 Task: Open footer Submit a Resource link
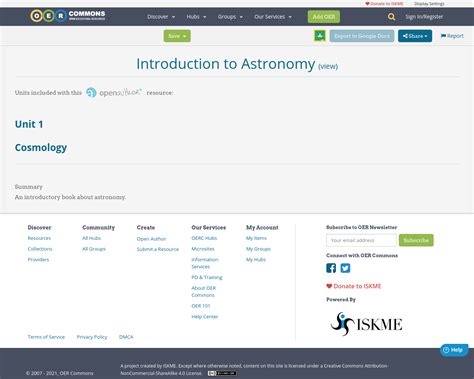158,249
